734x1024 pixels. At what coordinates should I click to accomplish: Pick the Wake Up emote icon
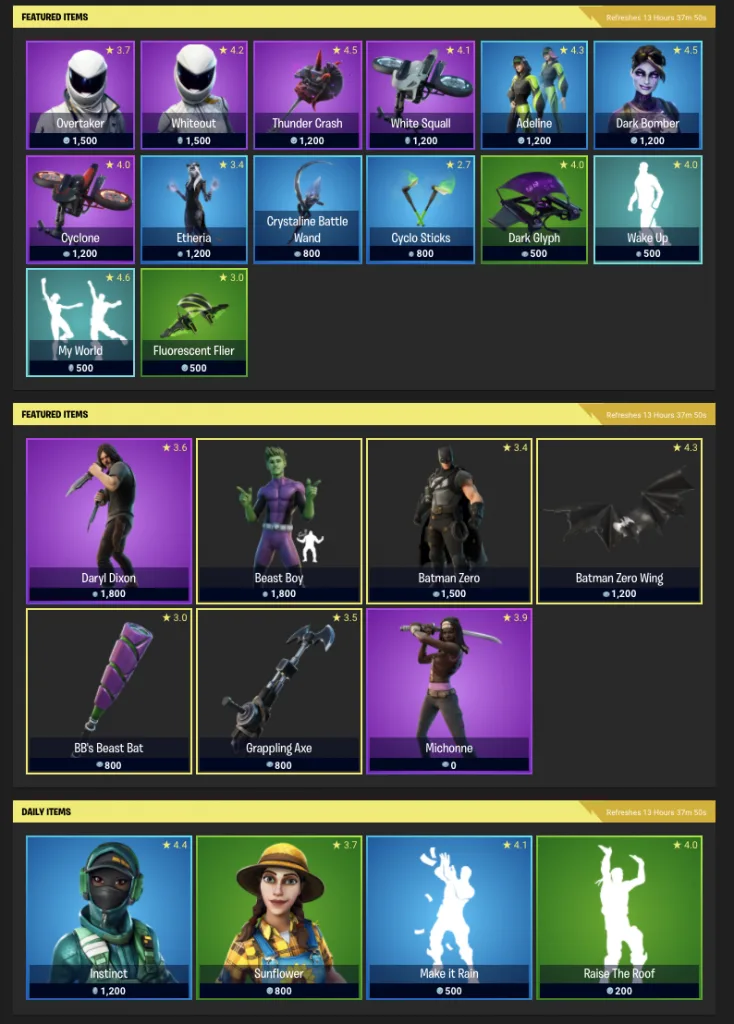648,210
